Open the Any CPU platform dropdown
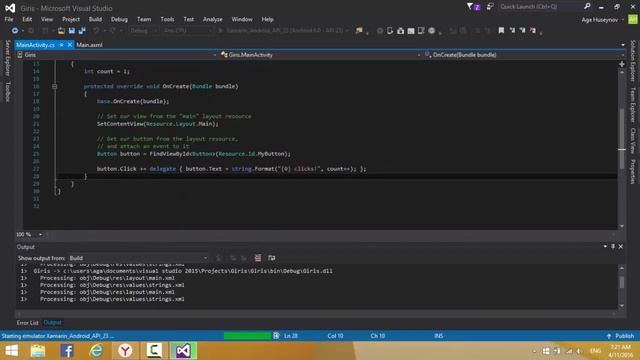This screenshot has width=640, height=360. [188, 31]
